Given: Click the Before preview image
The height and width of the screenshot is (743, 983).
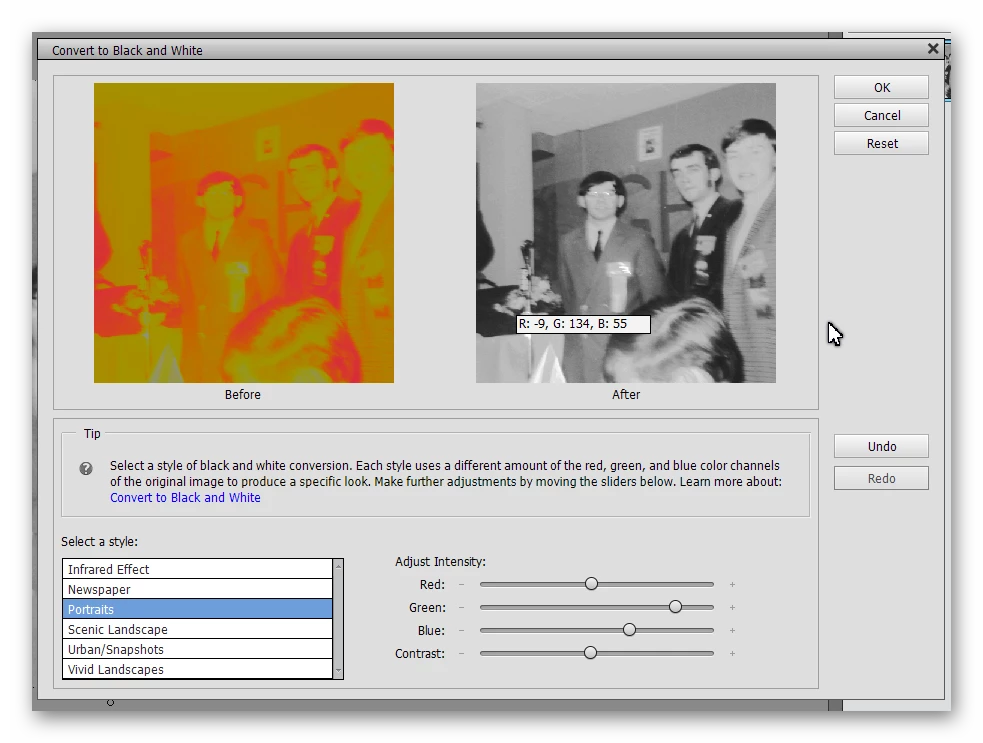Looking at the screenshot, I should point(244,233).
